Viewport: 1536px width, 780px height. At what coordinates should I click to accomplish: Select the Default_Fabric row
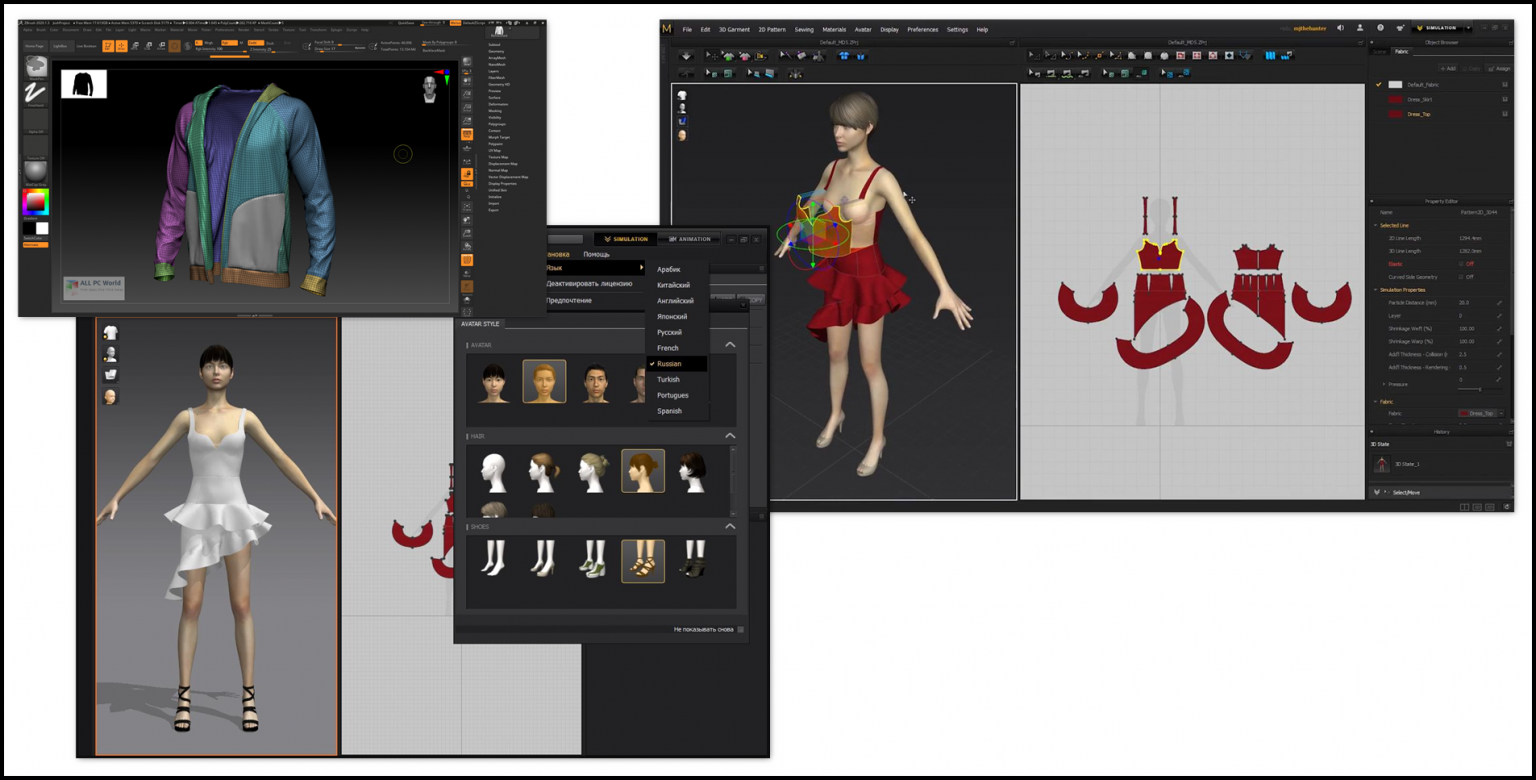click(1442, 85)
